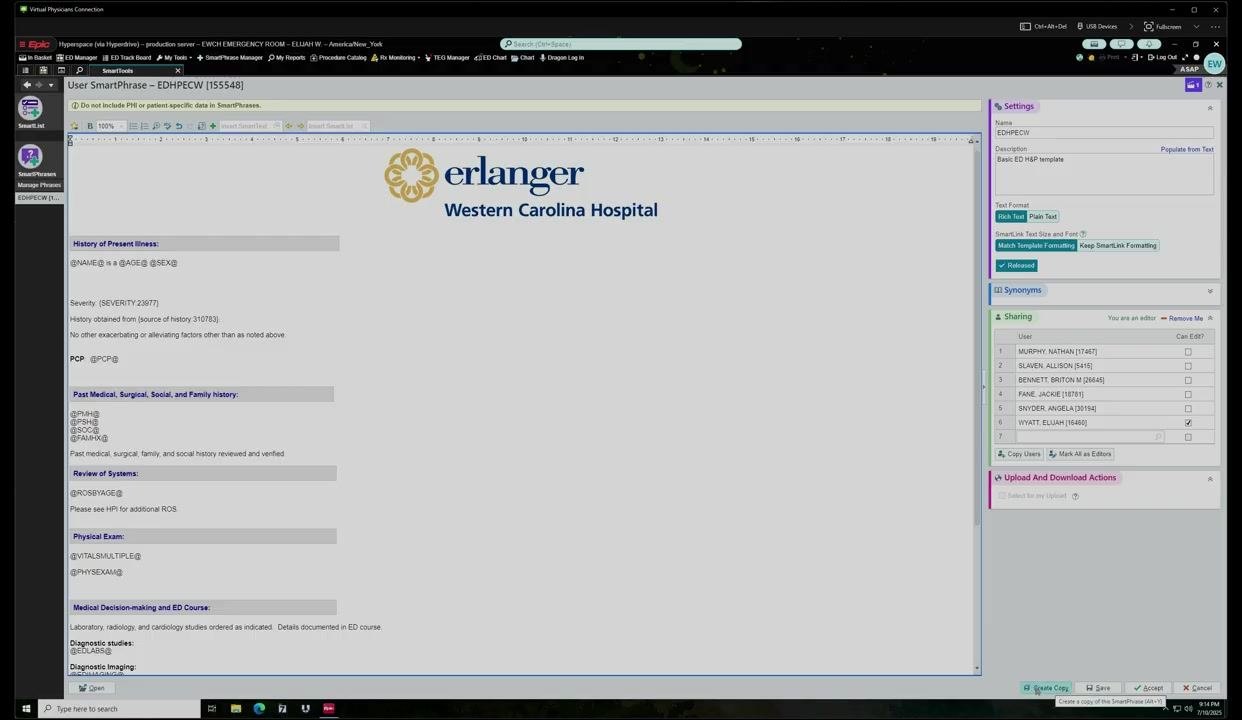Viewport: 1242px width, 720px height.
Task: Accept the SmartPhrase changes
Action: [1148, 688]
